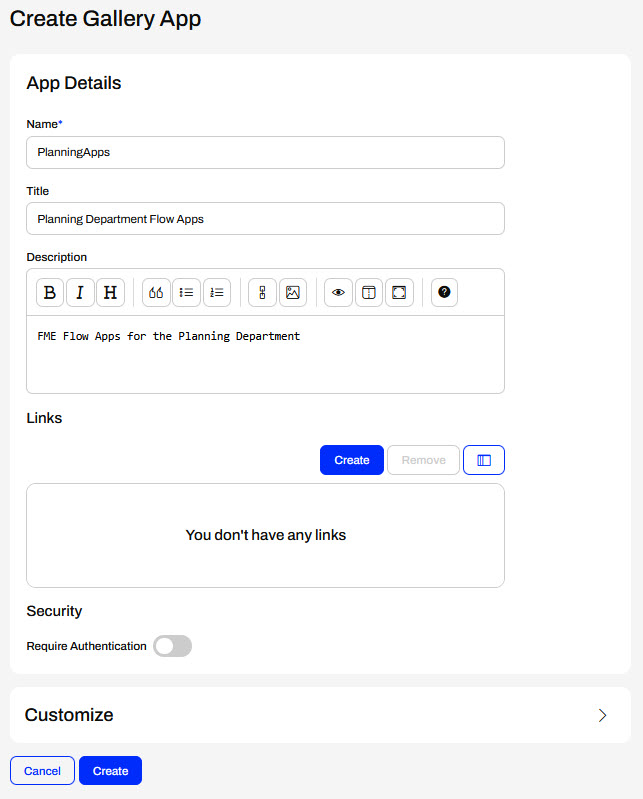Image resolution: width=643 pixels, height=799 pixels.
Task: Submit the form with bottom Create button
Action: click(x=111, y=771)
